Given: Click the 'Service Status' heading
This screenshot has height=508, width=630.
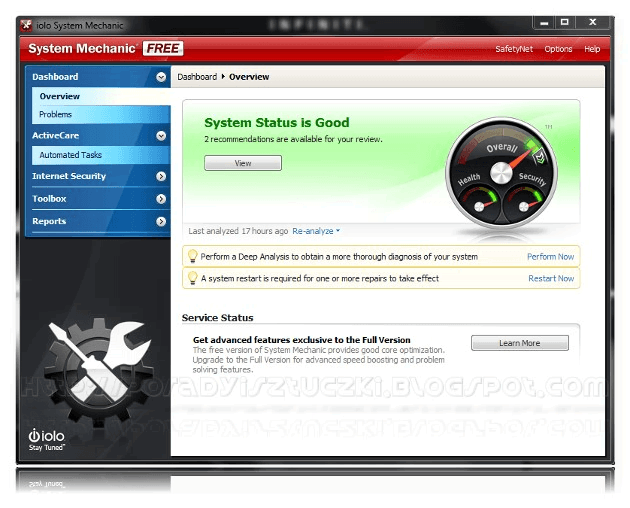Looking at the screenshot, I should click(217, 318).
